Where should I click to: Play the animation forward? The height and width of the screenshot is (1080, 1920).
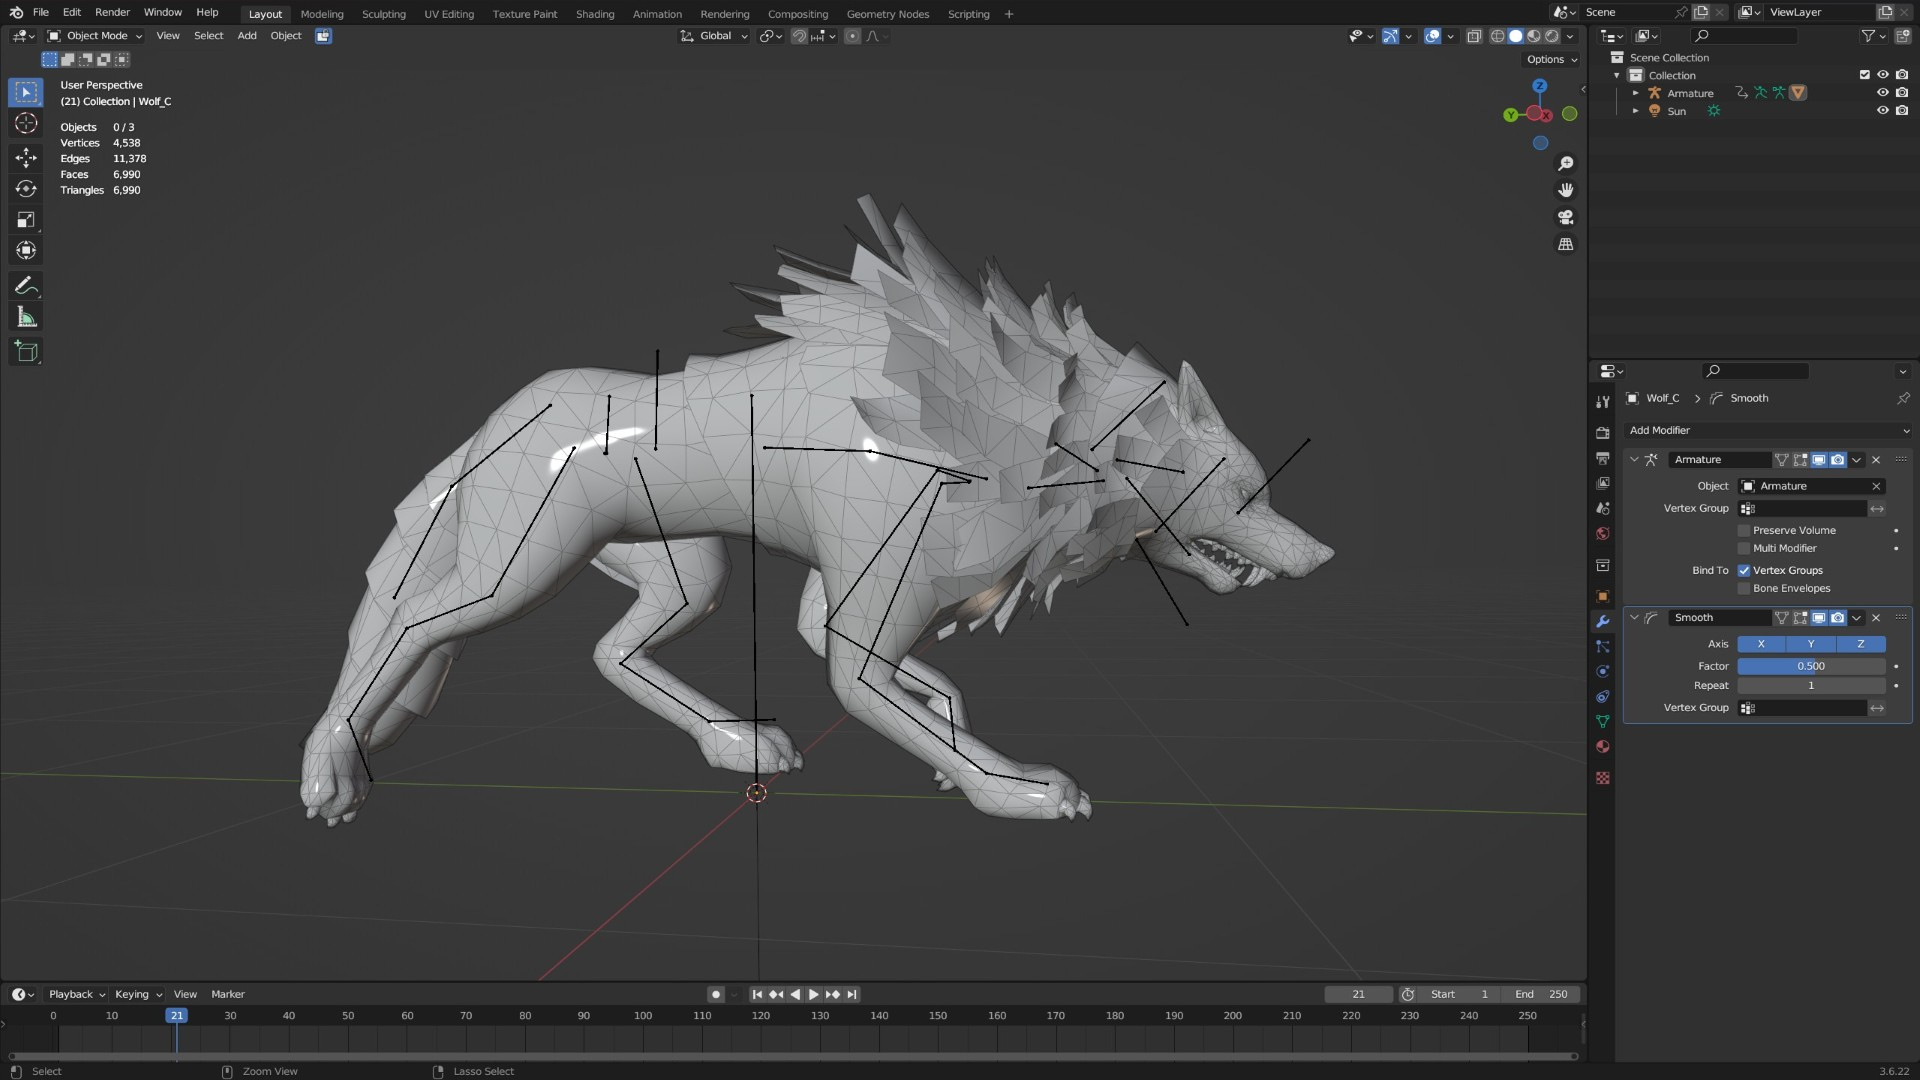(814, 994)
